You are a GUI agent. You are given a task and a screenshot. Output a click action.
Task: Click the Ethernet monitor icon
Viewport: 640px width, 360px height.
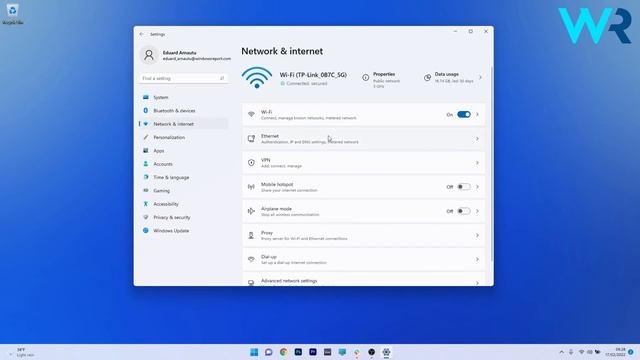click(251, 139)
